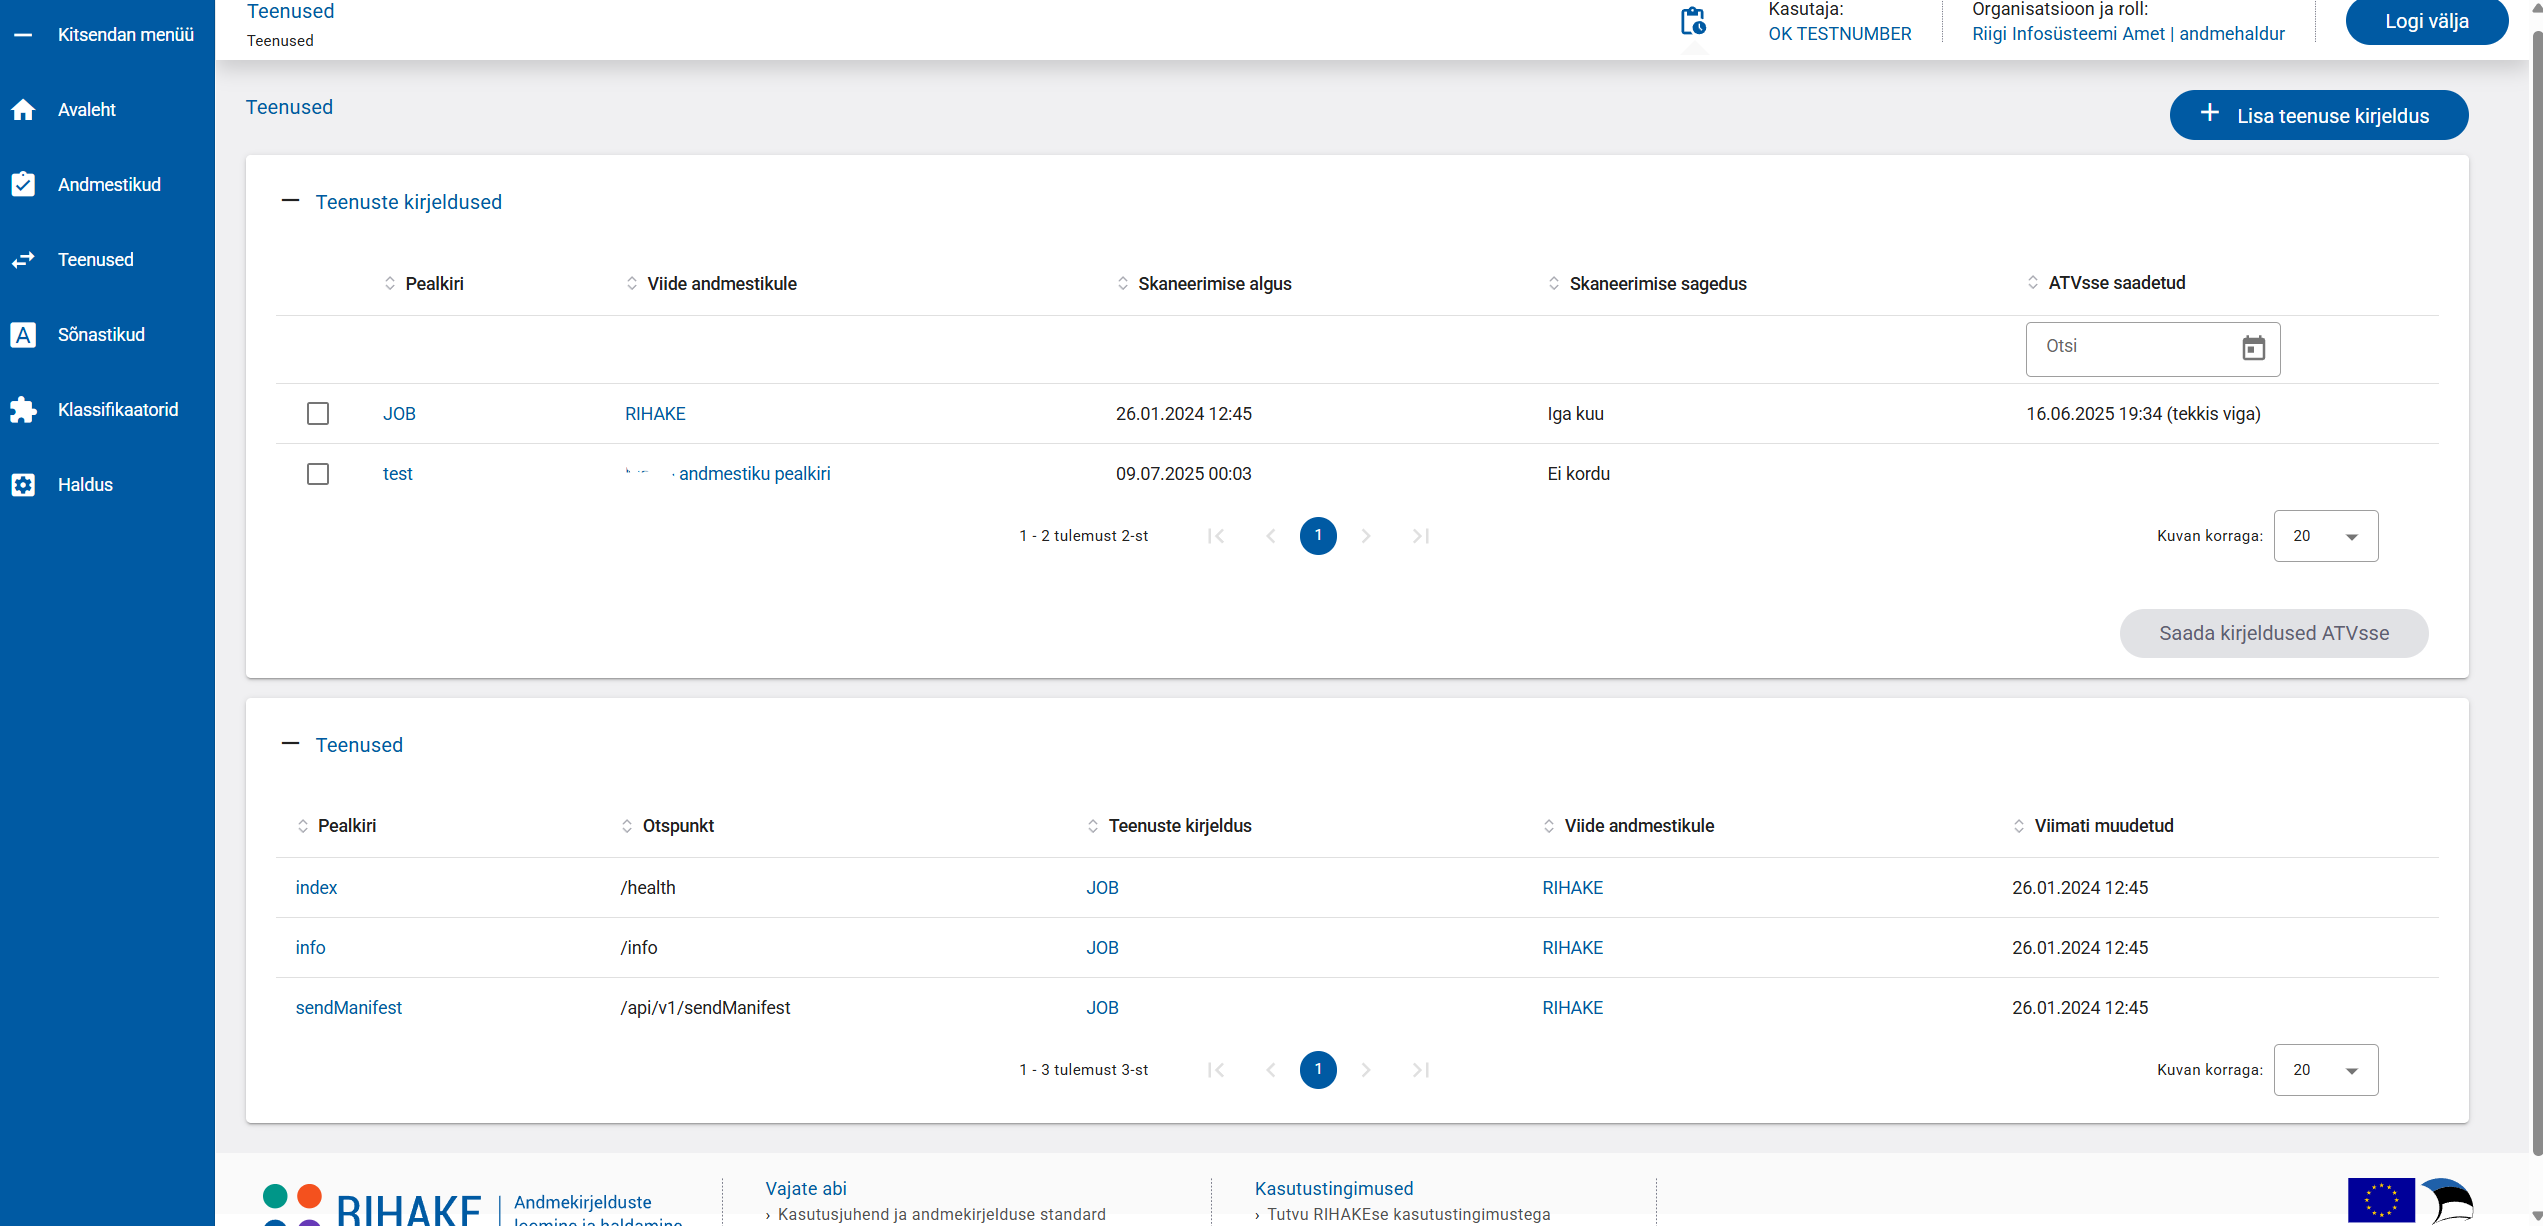Open rows-per-page dropdown in Teenuste kirjeldused table
Screen dimensions: 2543x1226
point(2325,536)
